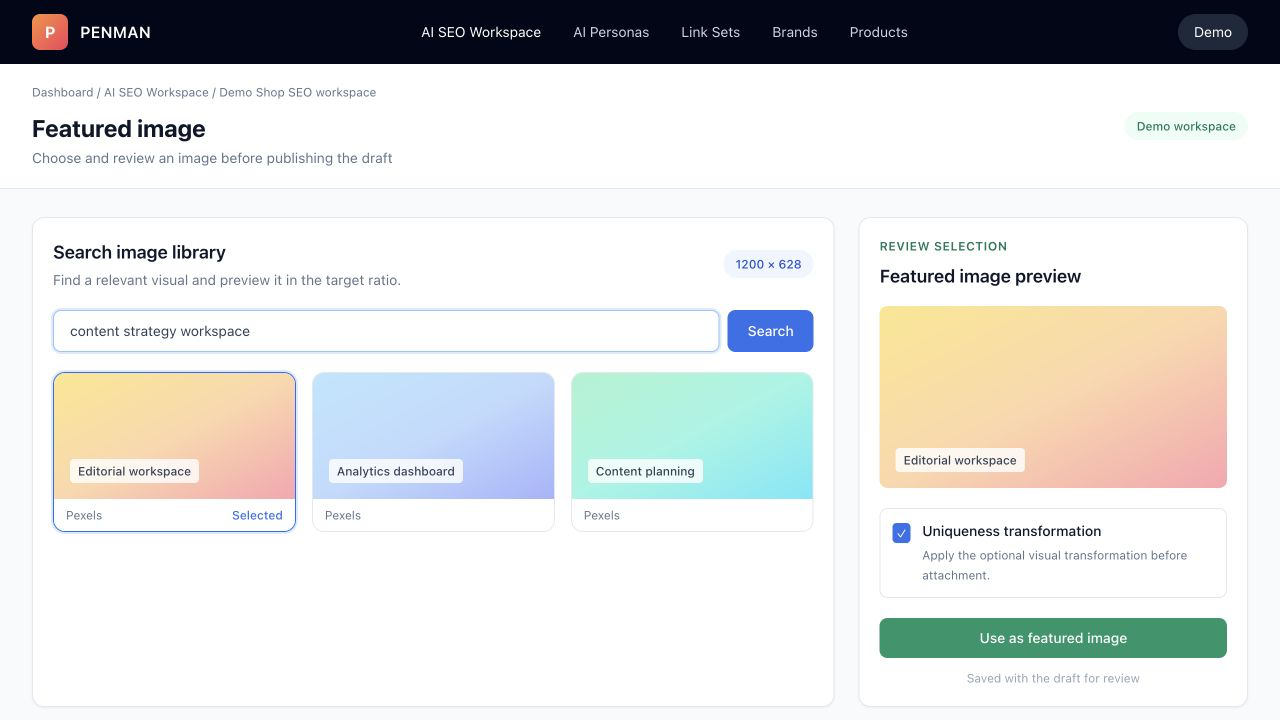Screen dimensions: 1280x720
Task: Go to Link Sets in top navigation
Action: 711,32
